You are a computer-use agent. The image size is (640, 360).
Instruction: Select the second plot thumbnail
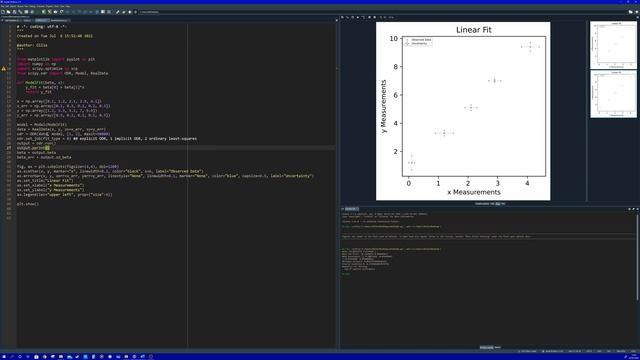pyautogui.click(x=613, y=94)
